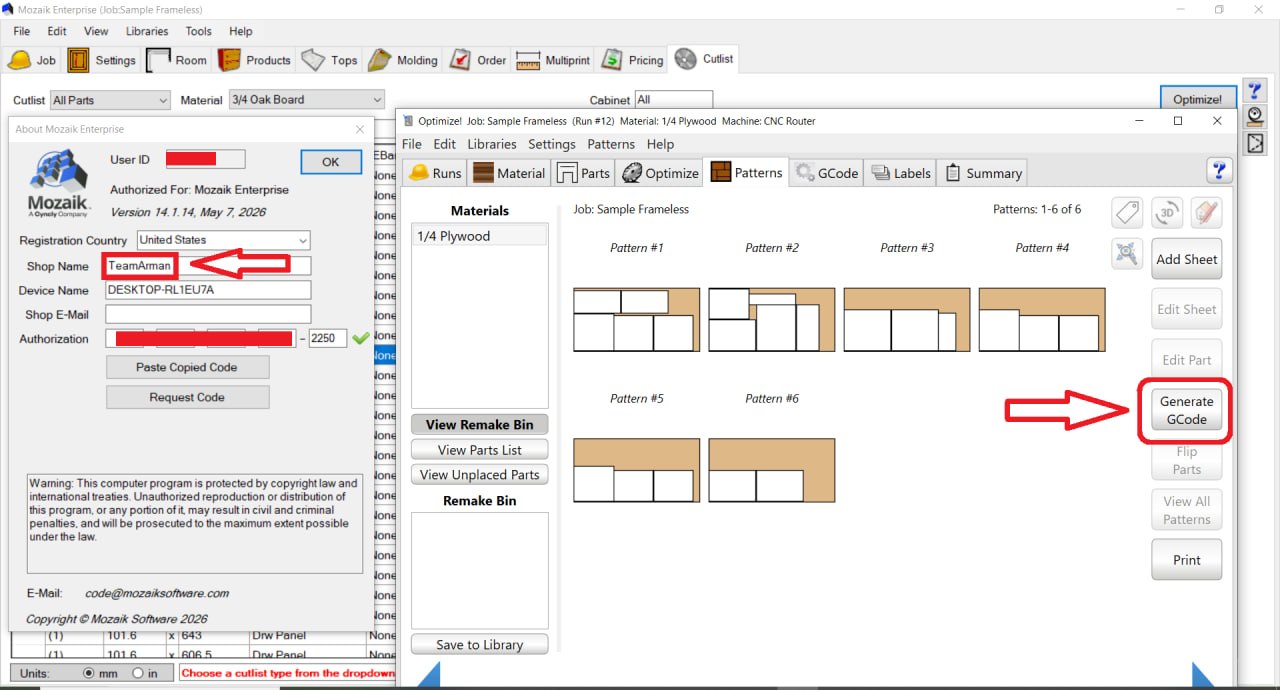Click the zoom magnifier icon left of Add Sheet
Screen dimensions: 1280x690
(x=1128, y=254)
